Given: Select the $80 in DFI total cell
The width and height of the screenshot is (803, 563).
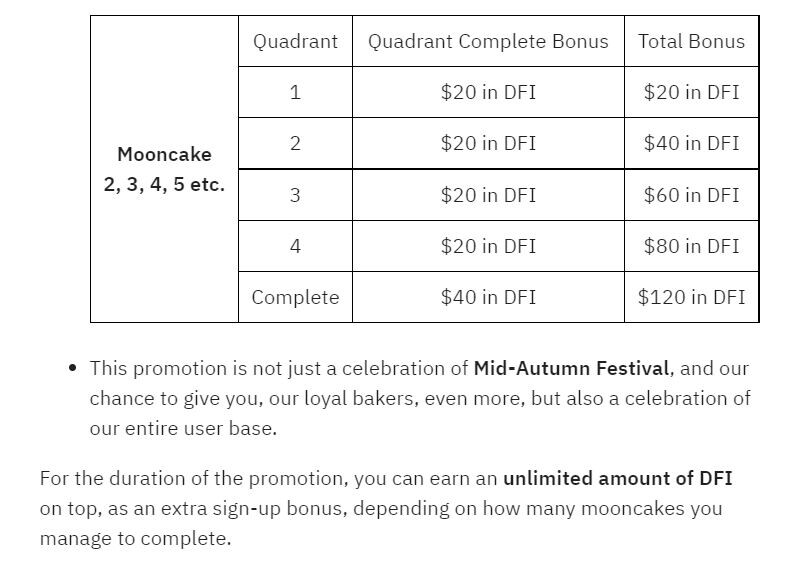Looking at the screenshot, I should tap(691, 246).
